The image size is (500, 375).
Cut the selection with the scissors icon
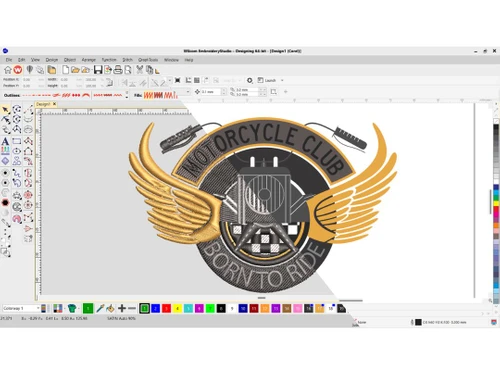pyautogui.click(x=139, y=70)
